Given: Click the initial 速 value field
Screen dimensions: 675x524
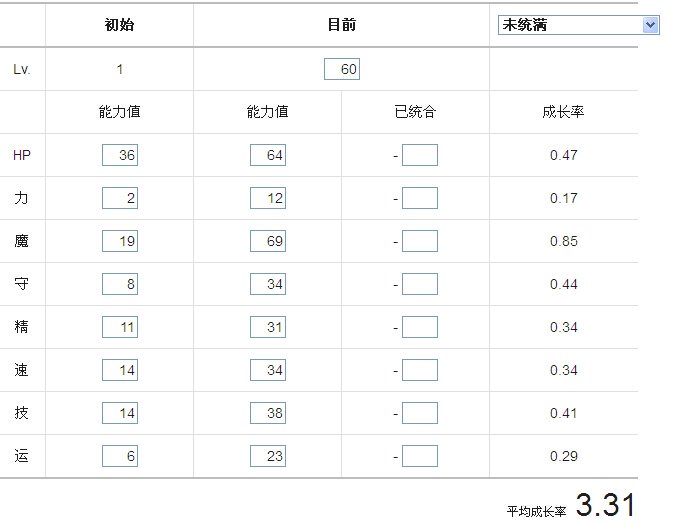Looking at the screenshot, I should pos(120,370).
